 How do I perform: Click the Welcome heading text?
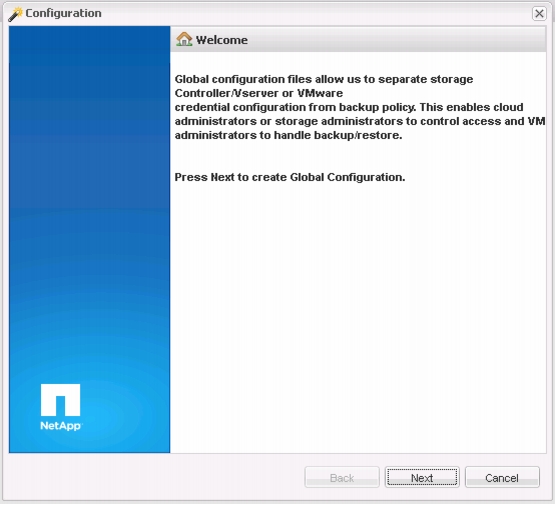pos(222,40)
